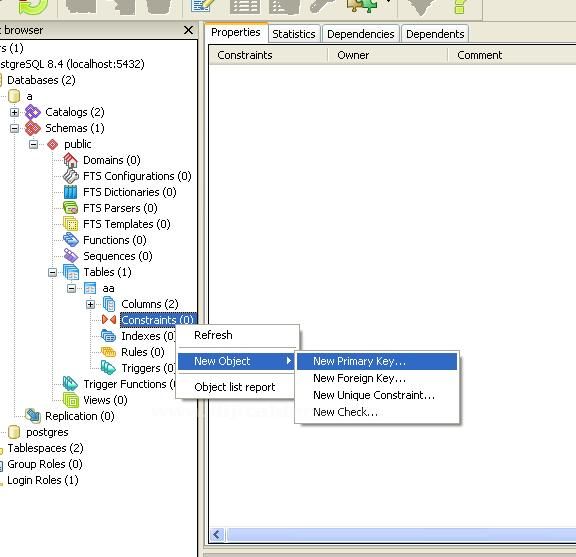
Task: Expand the Columns (2) node
Action: 91,305
